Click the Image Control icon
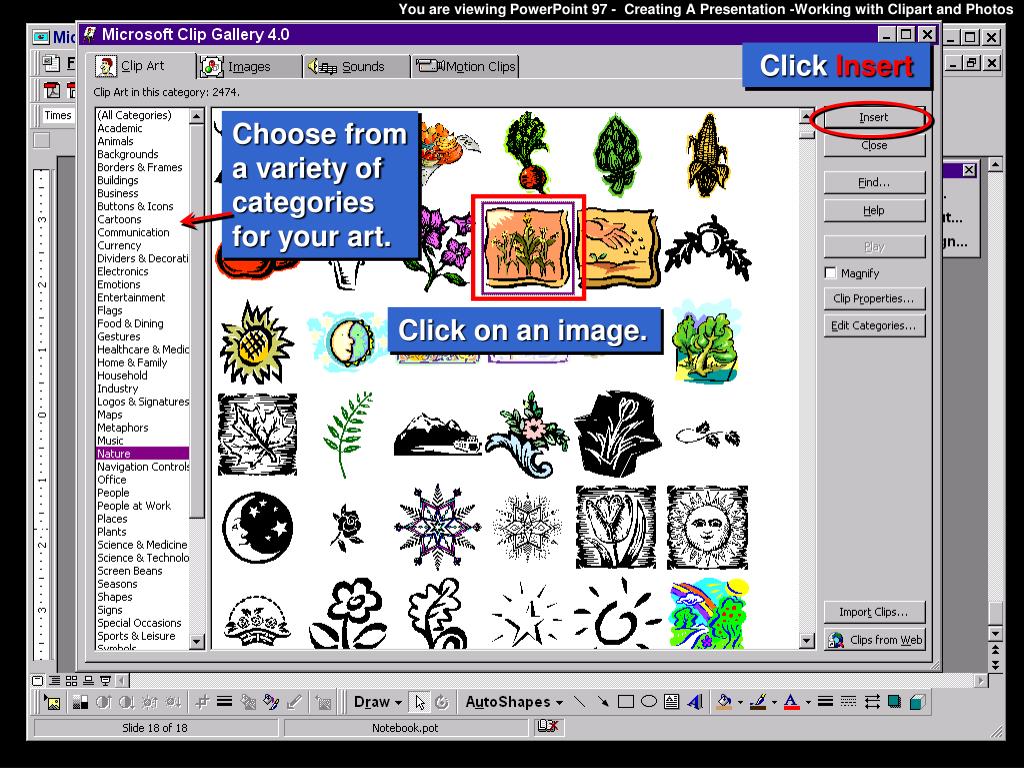Image resolution: width=1024 pixels, height=768 pixels. coord(80,703)
